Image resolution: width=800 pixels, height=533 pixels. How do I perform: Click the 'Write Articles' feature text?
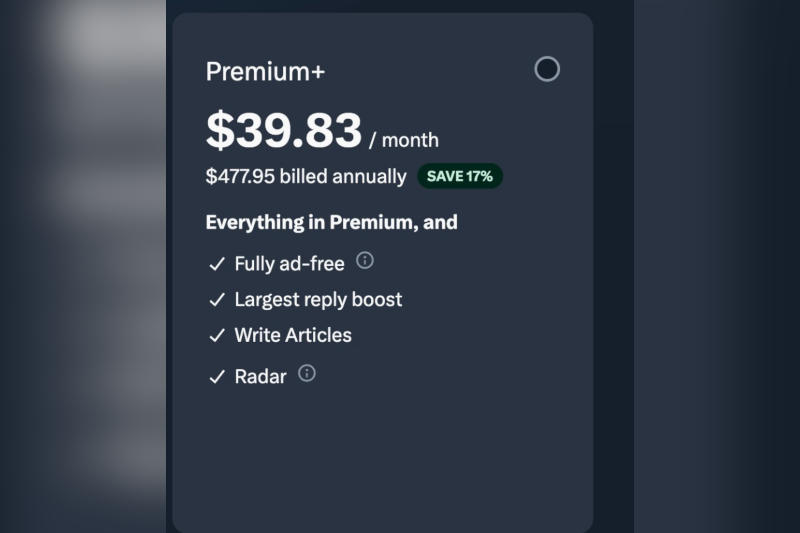pyautogui.click(x=293, y=335)
